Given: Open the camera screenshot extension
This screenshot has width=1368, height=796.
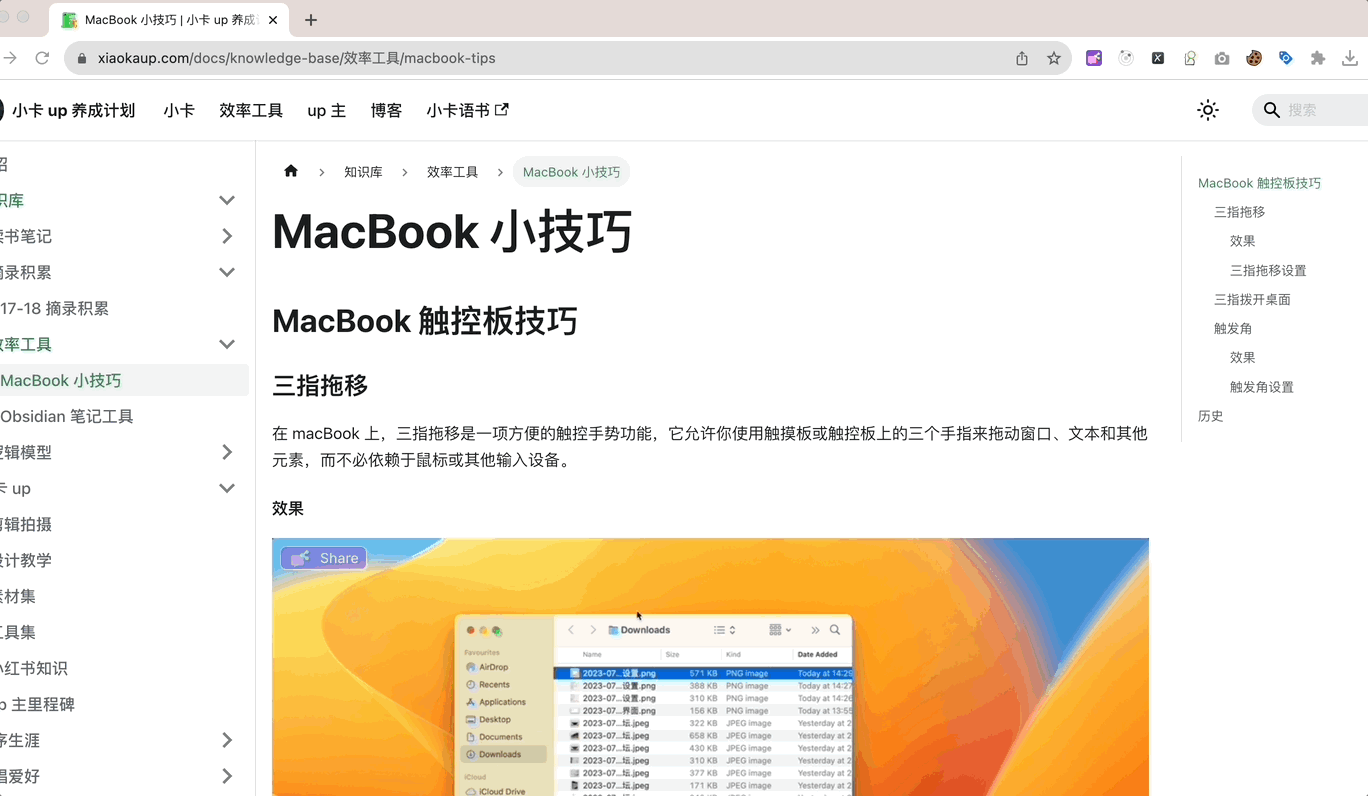Looking at the screenshot, I should 1222,59.
